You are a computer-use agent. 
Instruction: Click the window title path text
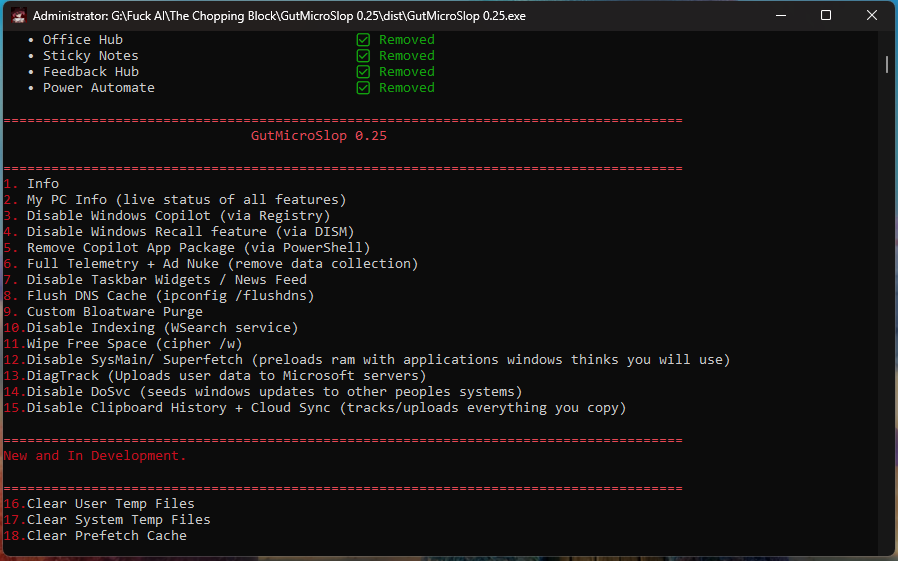[x=279, y=16]
